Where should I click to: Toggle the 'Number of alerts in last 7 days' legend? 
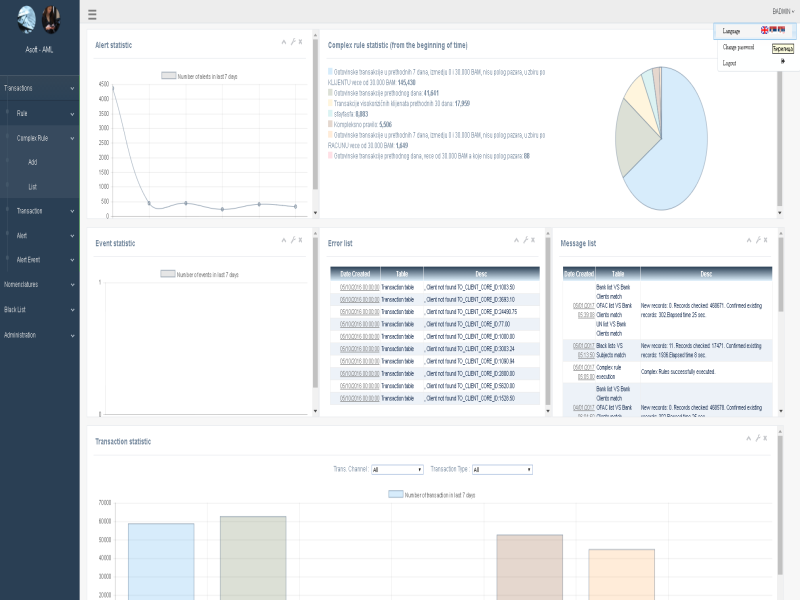click(199, 76)
